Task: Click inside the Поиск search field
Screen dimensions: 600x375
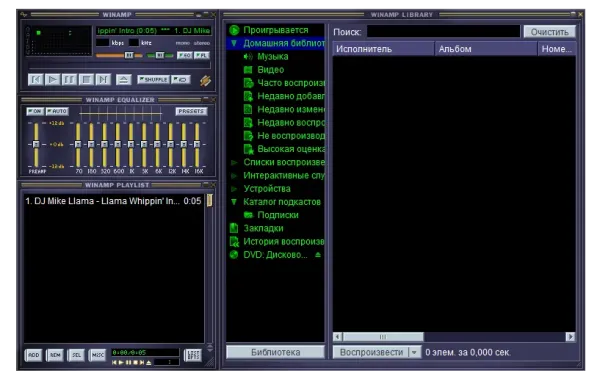Action: tap(443, 31)
